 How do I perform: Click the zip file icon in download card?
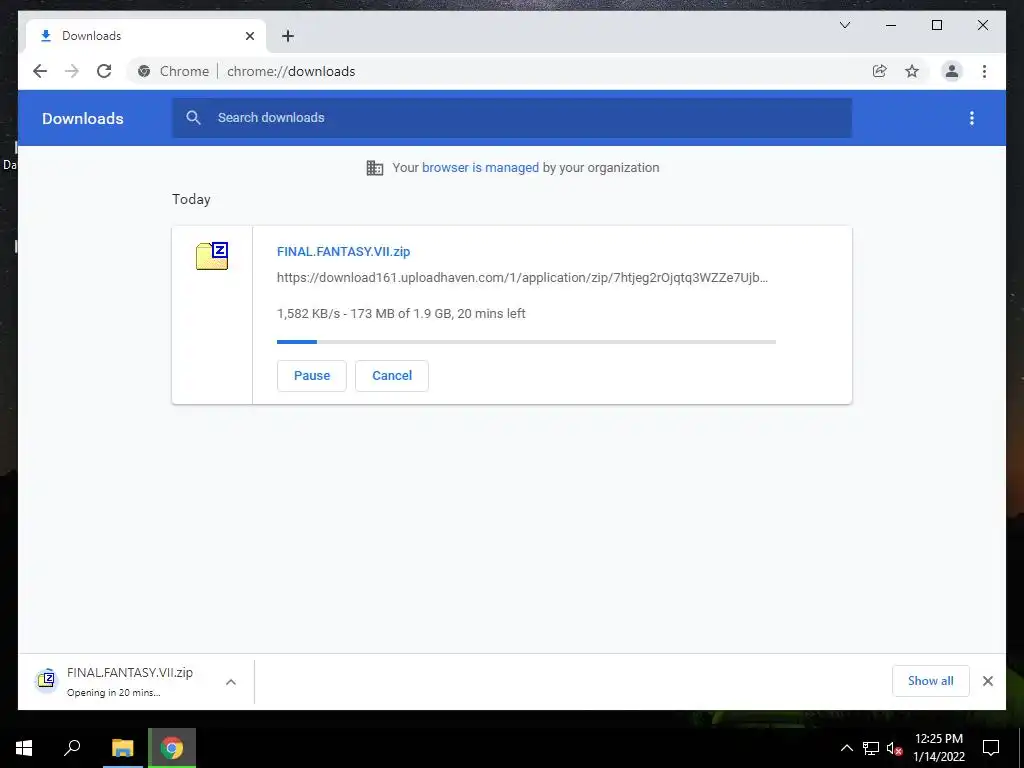(x=212, y=255)
